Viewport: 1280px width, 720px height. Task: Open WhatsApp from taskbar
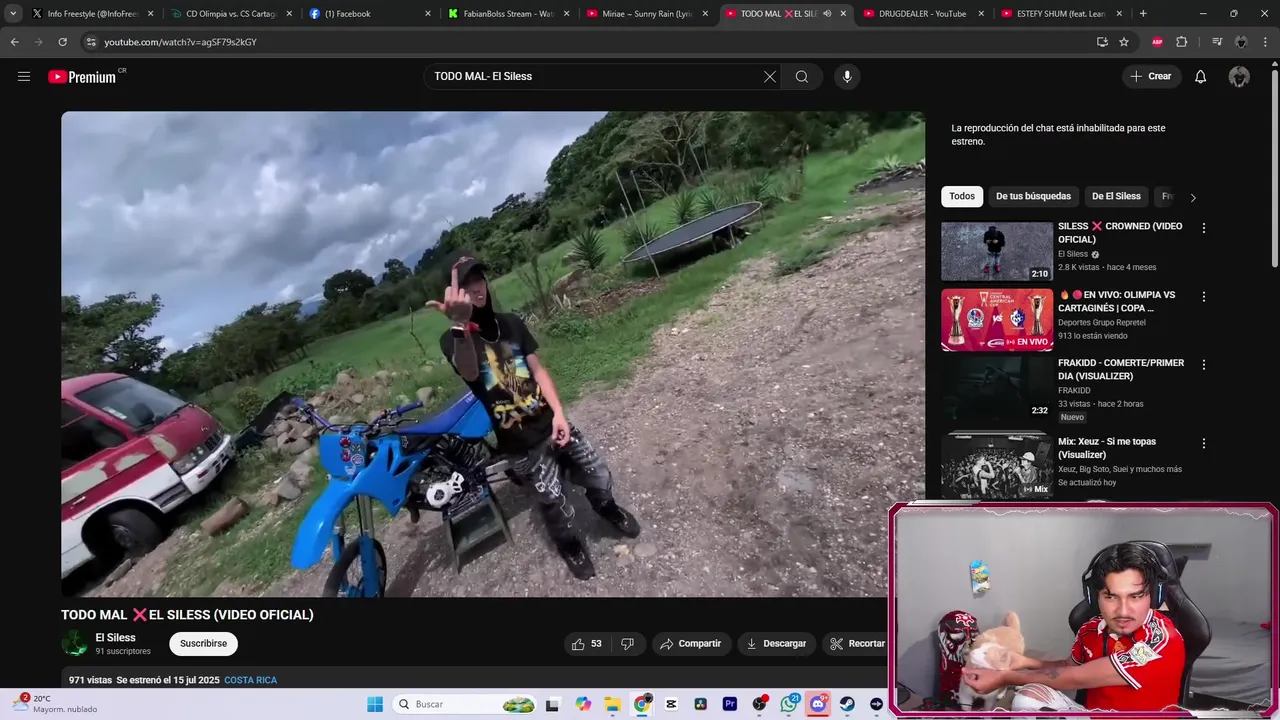[789, 704]
